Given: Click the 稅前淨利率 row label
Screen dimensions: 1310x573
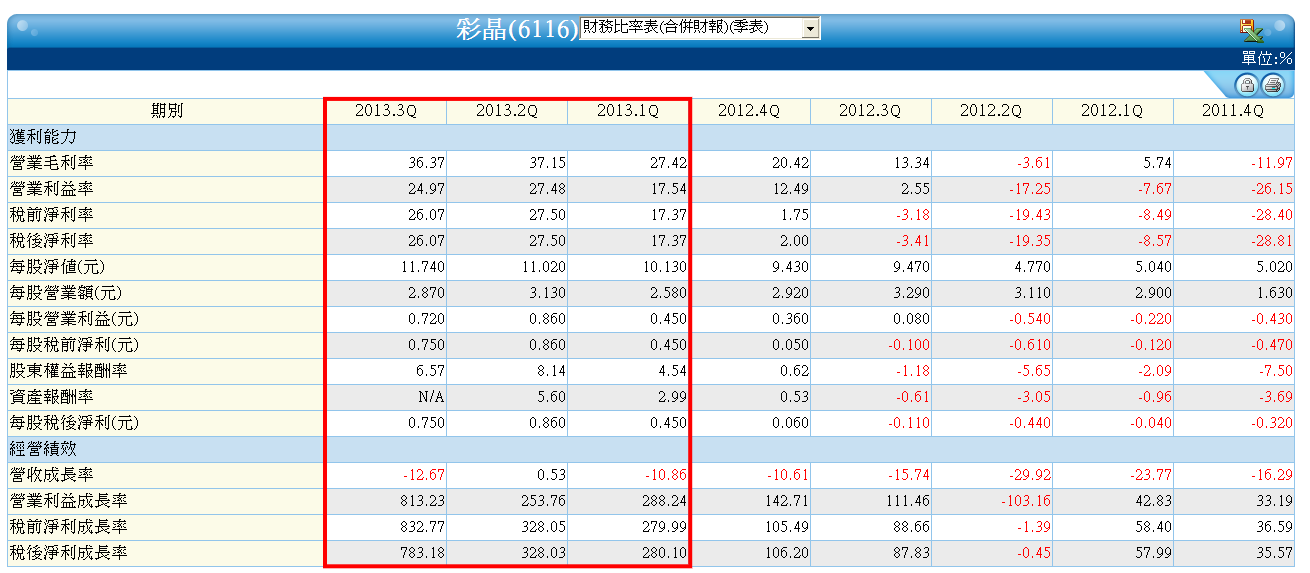Looking at the screenshot, I should point(52,215).
